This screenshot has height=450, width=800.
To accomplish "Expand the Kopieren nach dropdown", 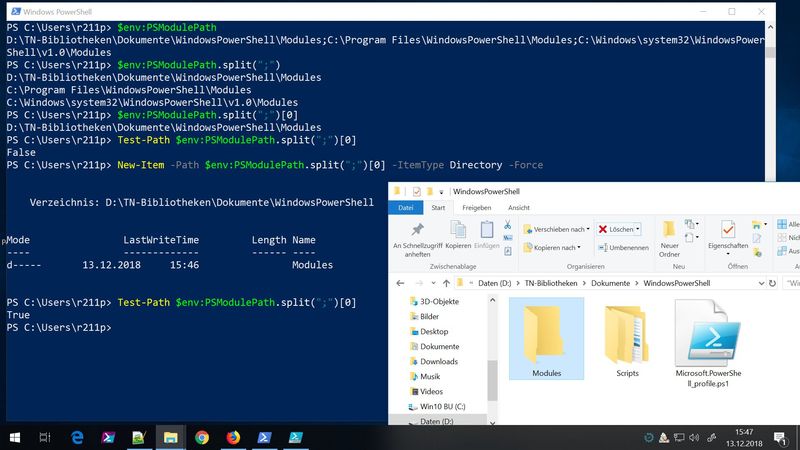I will point(577,247).
